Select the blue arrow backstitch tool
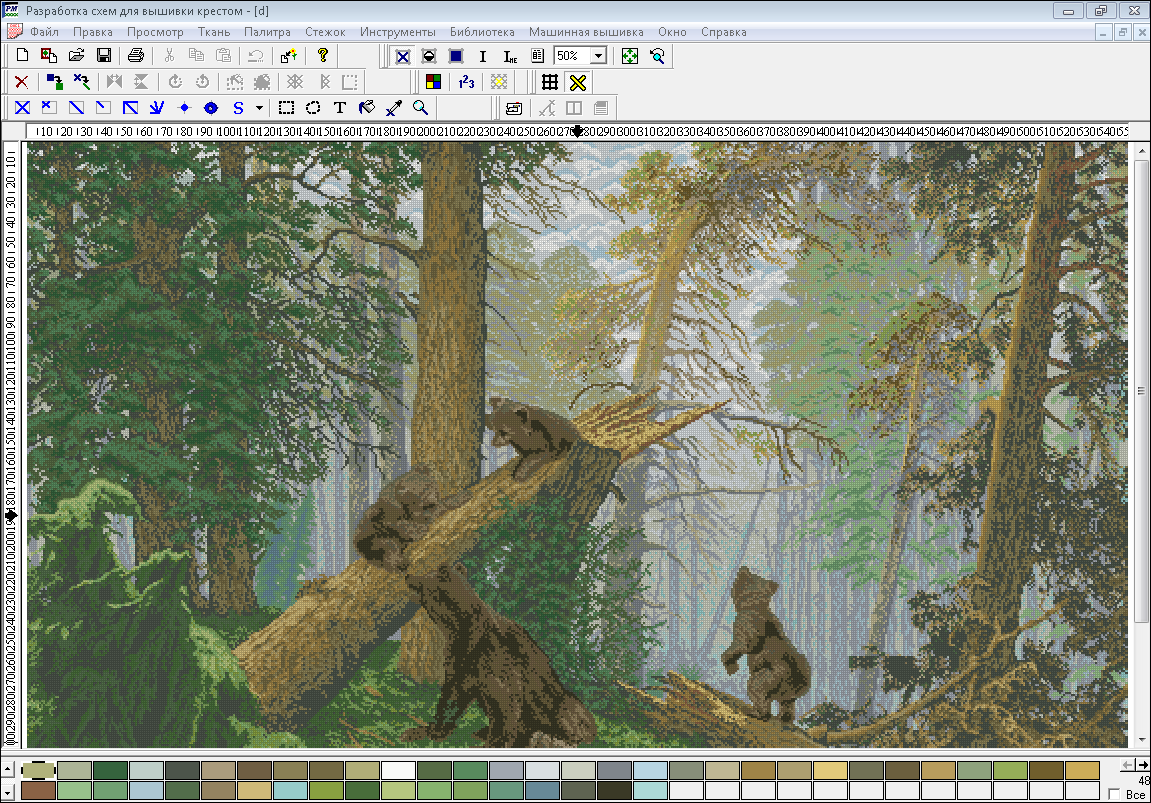Screen dimensions: 1151x803 157,108
